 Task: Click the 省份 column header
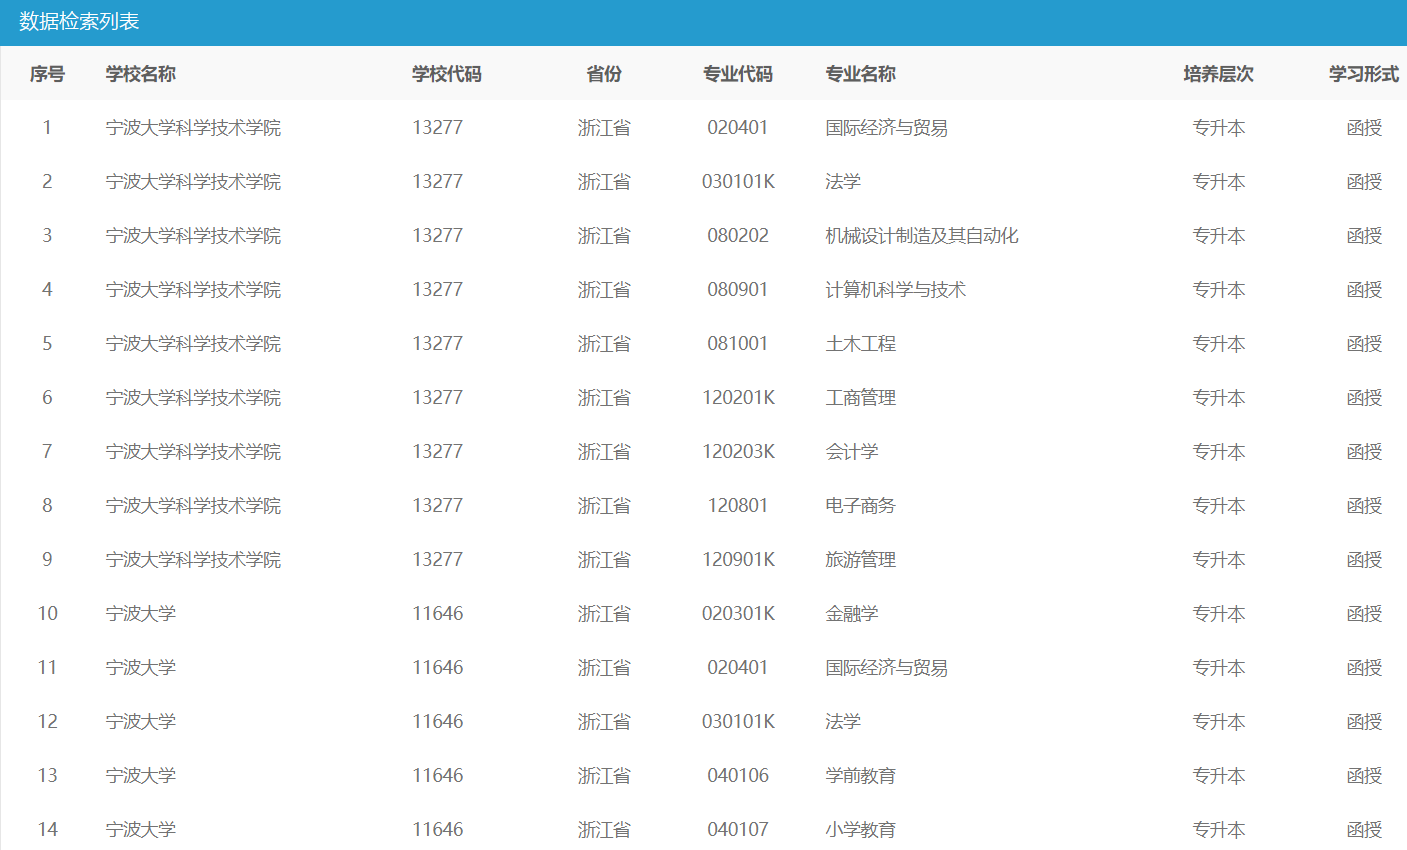click(x=604, y=74)
